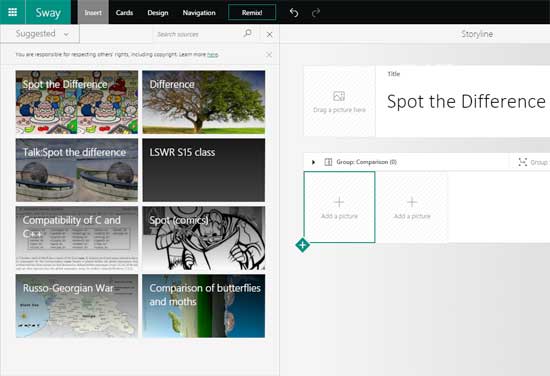Select Comparison of butterflies and moths thumbnail

tap(203, 306)
